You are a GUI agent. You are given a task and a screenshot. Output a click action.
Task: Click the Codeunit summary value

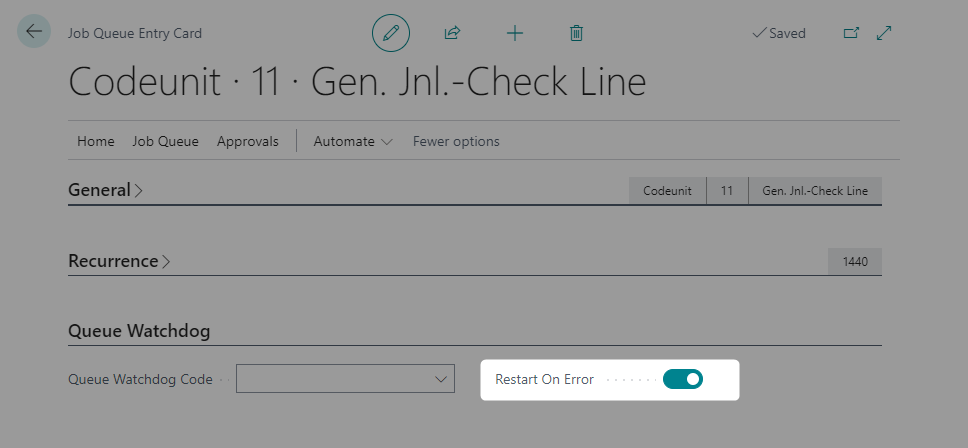click(667, 191)
